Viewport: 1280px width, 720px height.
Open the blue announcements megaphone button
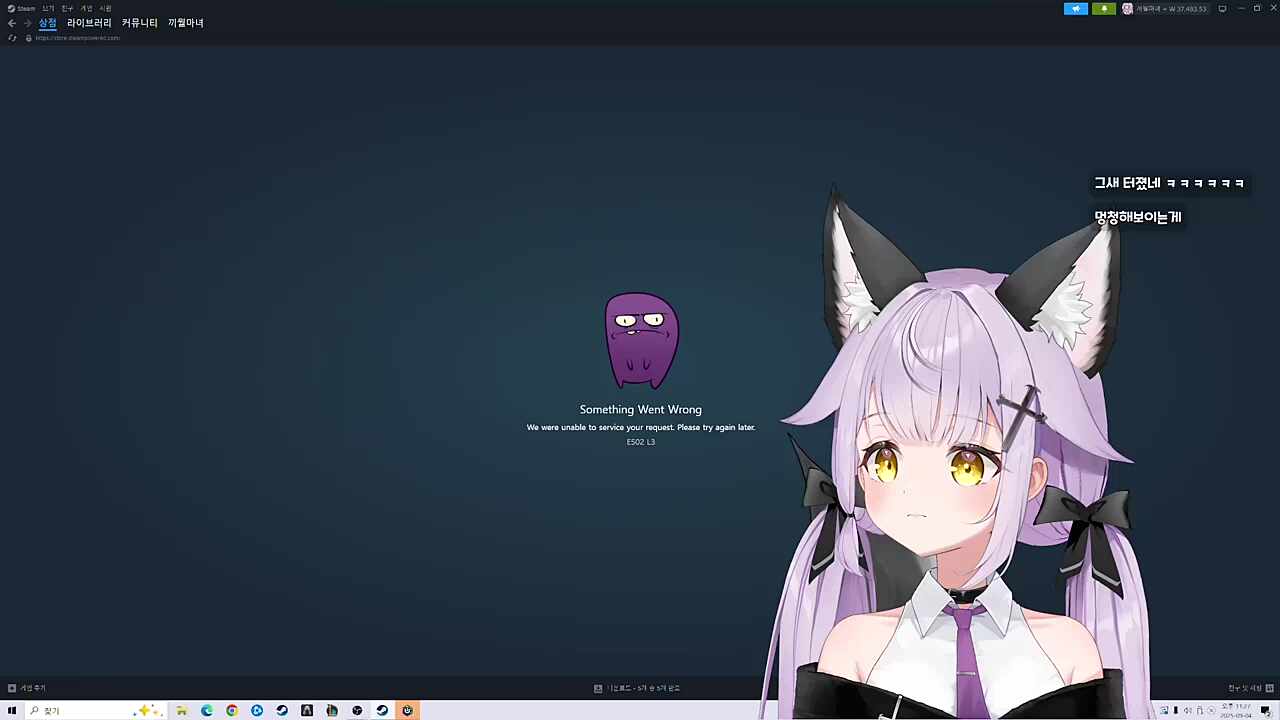(x=1076, y=9)
